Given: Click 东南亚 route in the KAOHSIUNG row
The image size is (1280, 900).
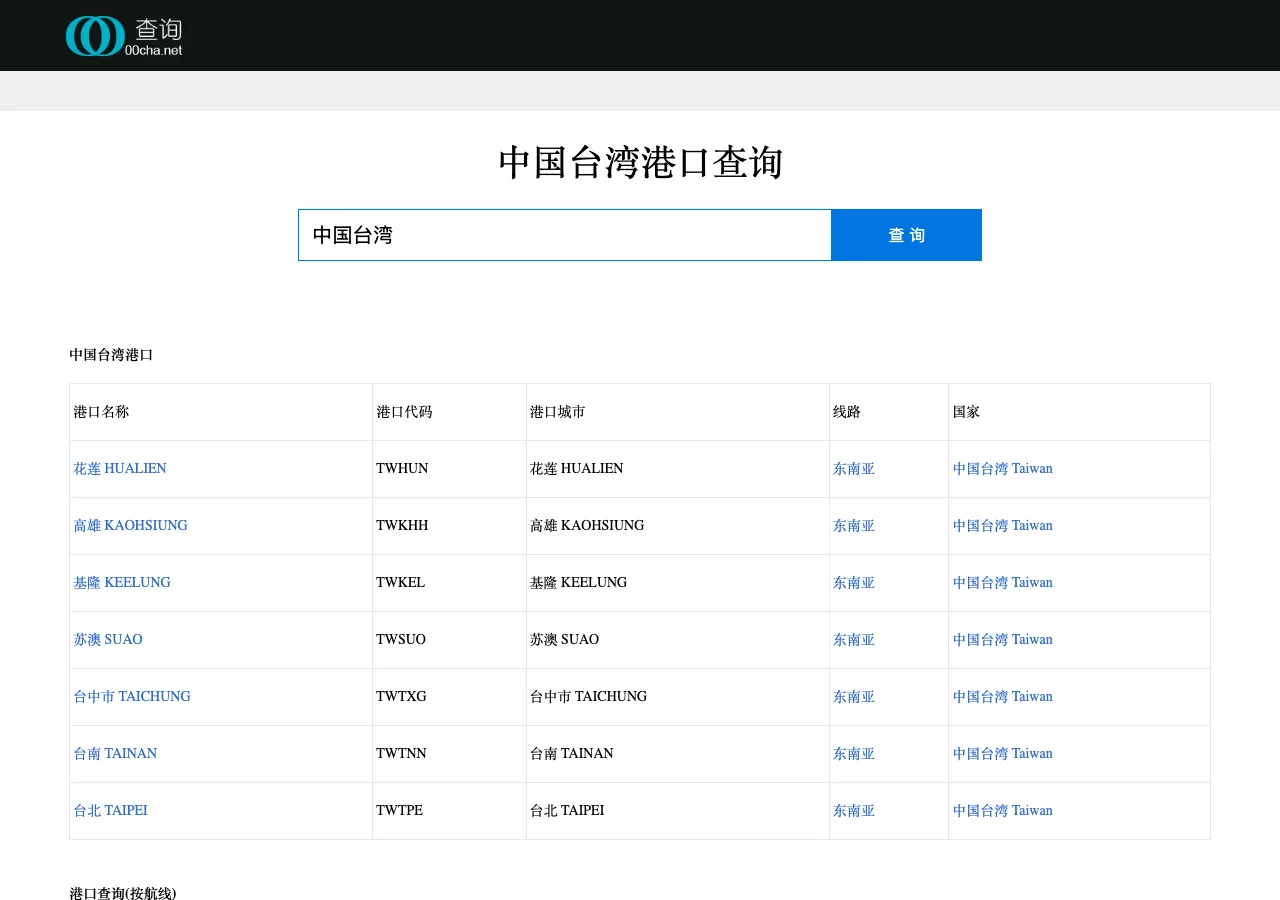Looking at the screenshot, I should point(854,525).
